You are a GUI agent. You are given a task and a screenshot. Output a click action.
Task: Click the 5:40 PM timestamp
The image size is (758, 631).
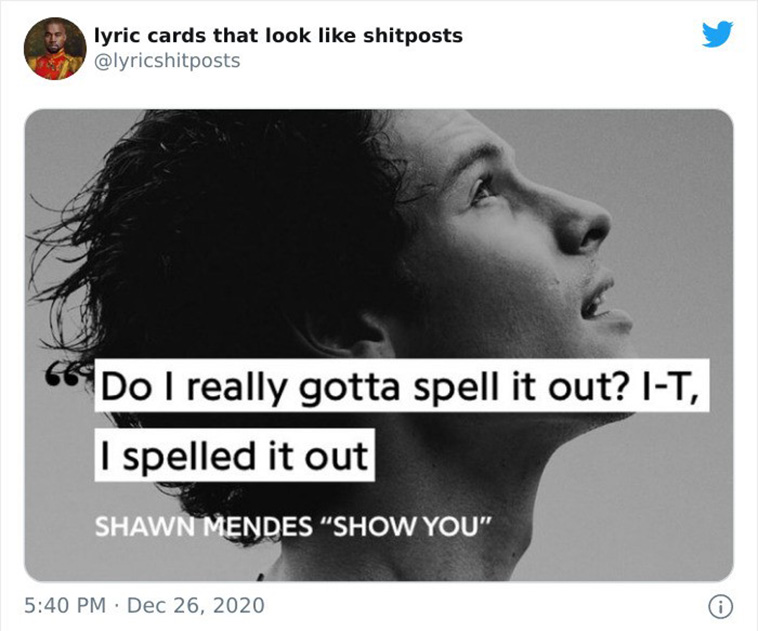tap(65, 605)
